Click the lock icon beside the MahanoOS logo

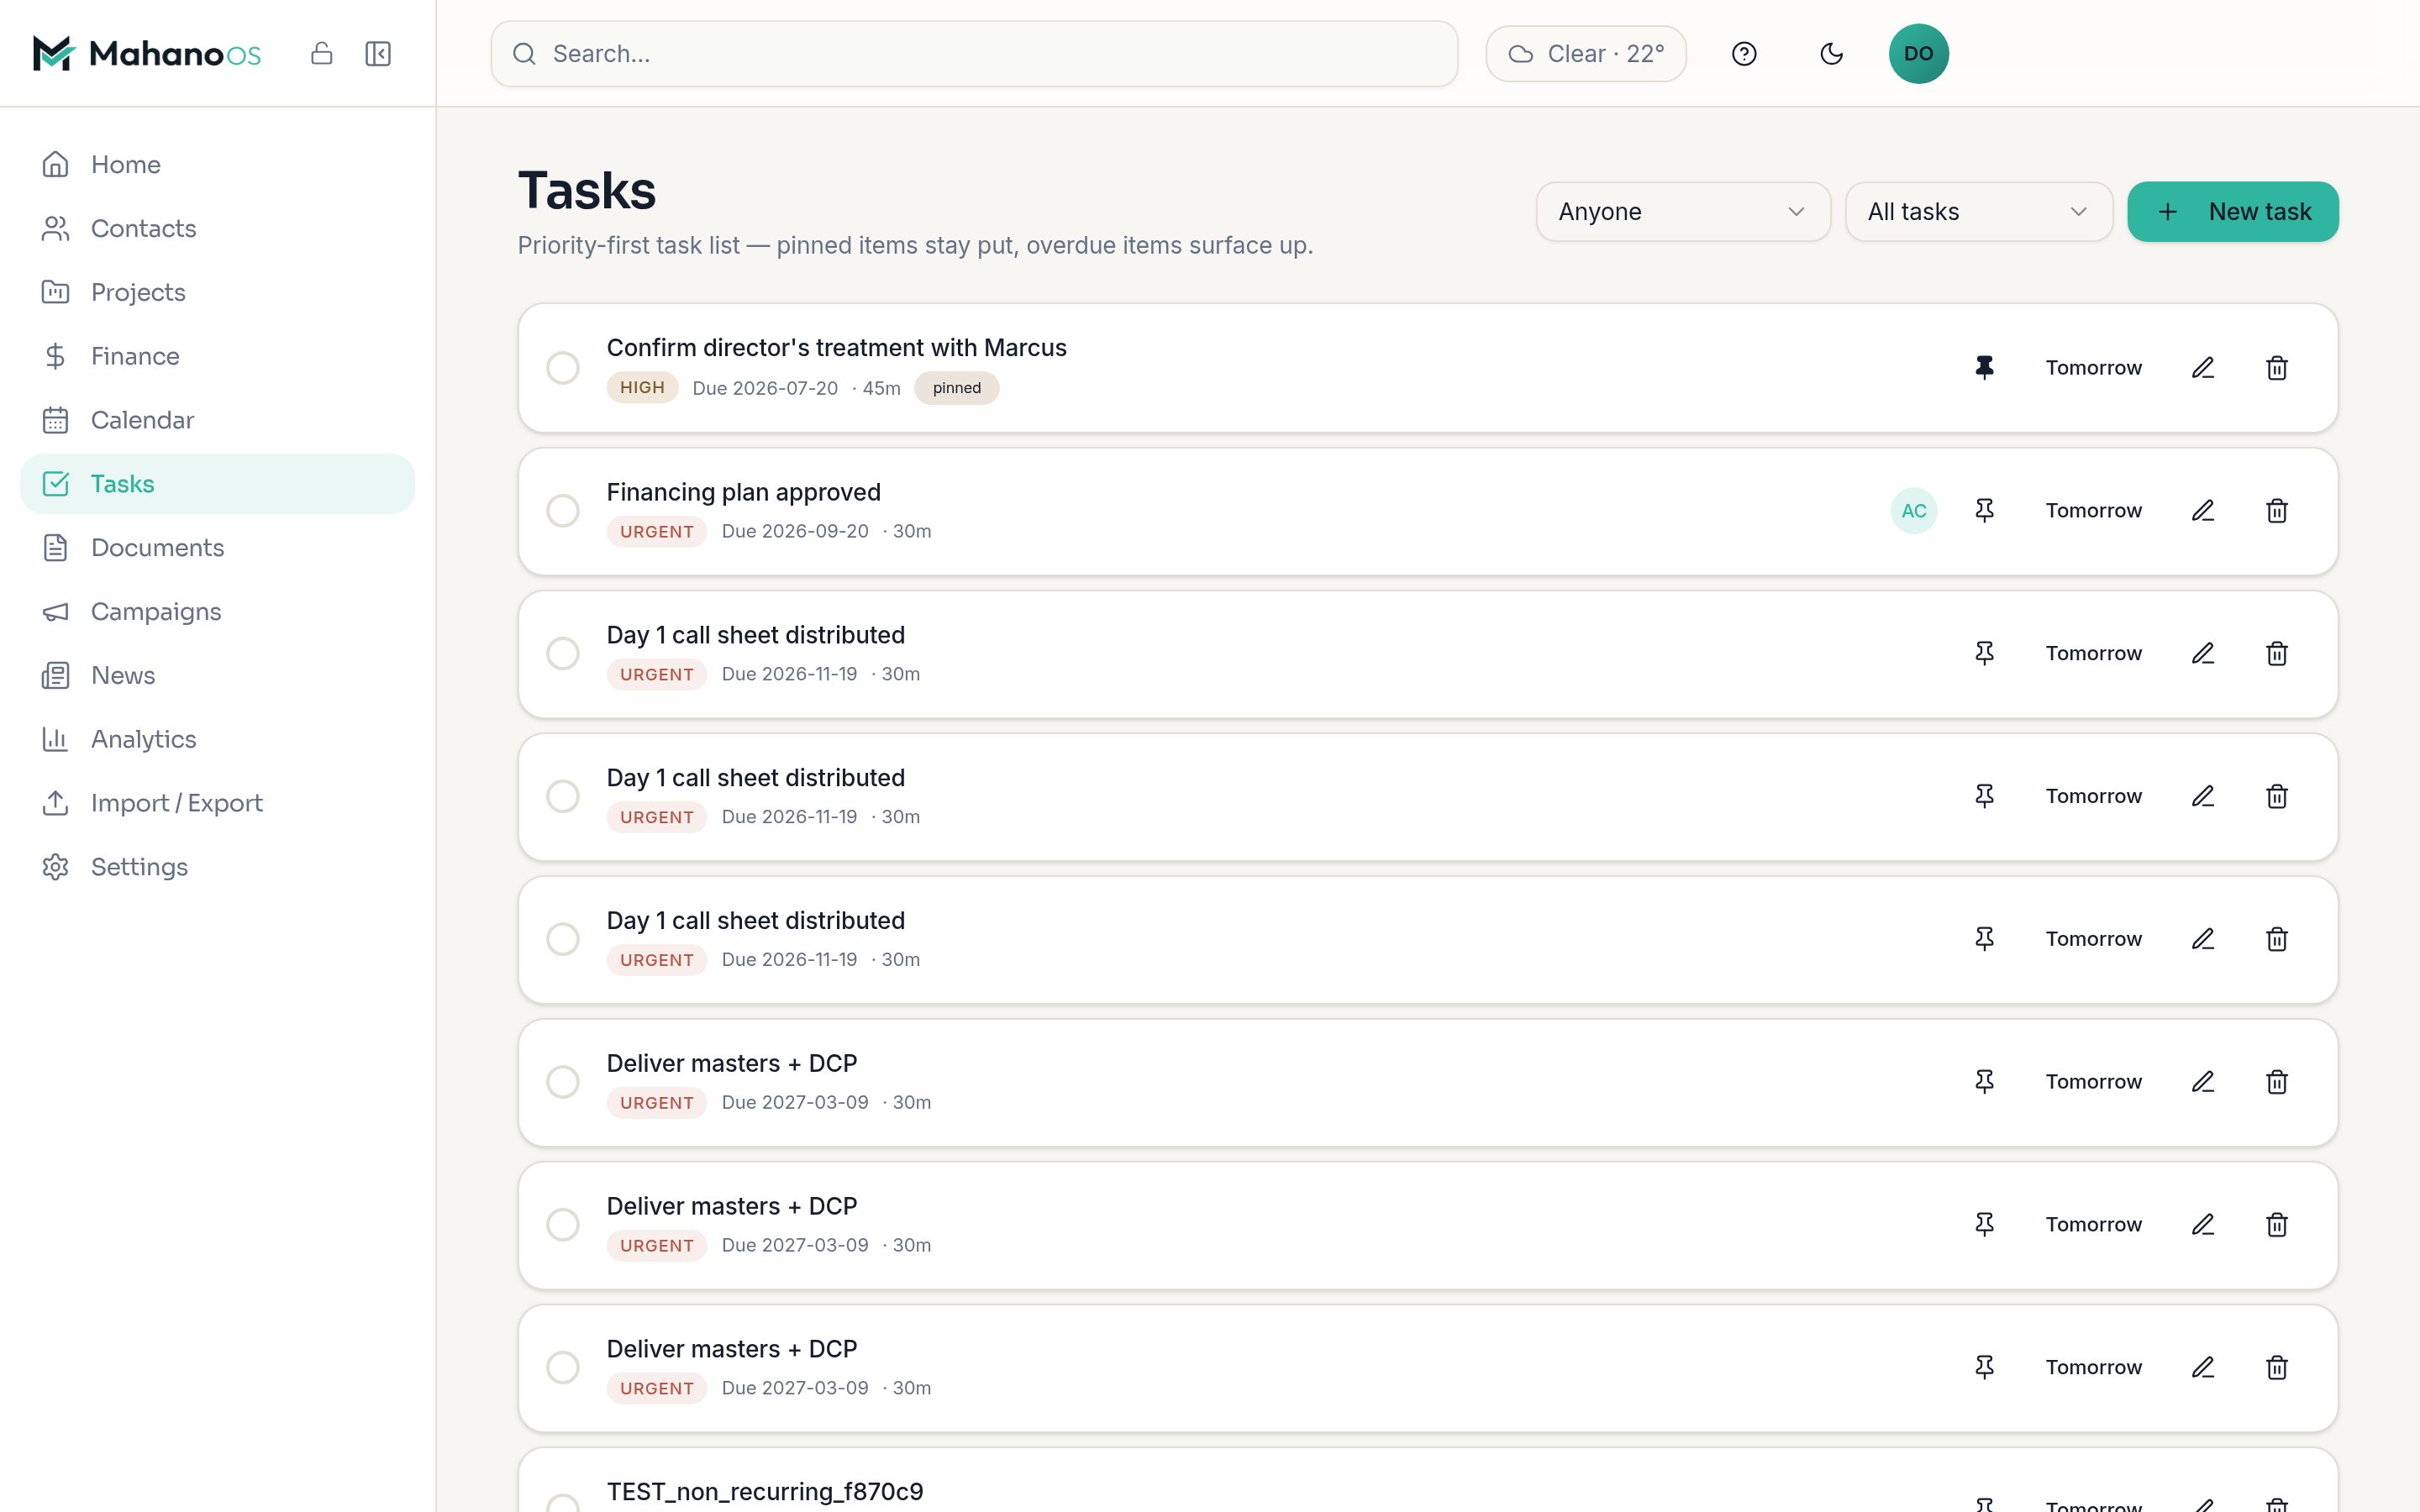click(x=321, y=53)
